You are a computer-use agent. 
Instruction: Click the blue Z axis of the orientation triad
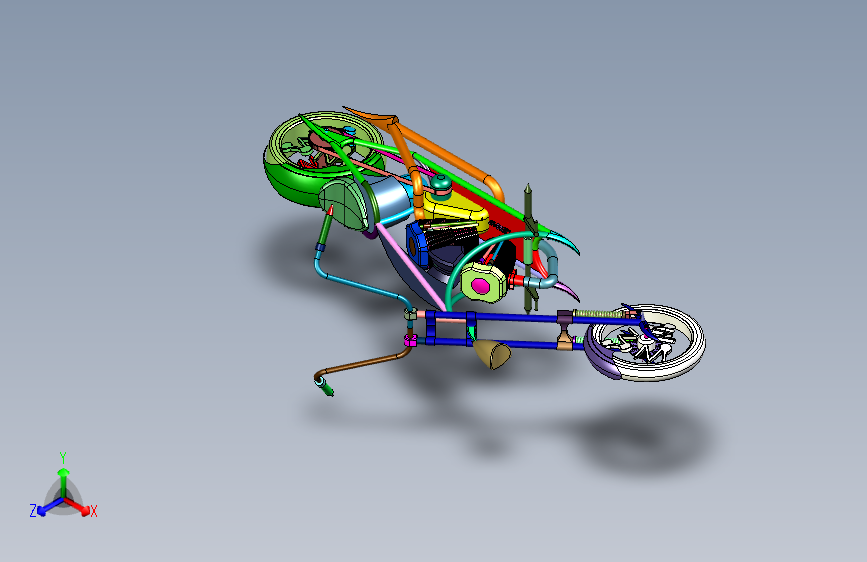[x=51, y=506]
